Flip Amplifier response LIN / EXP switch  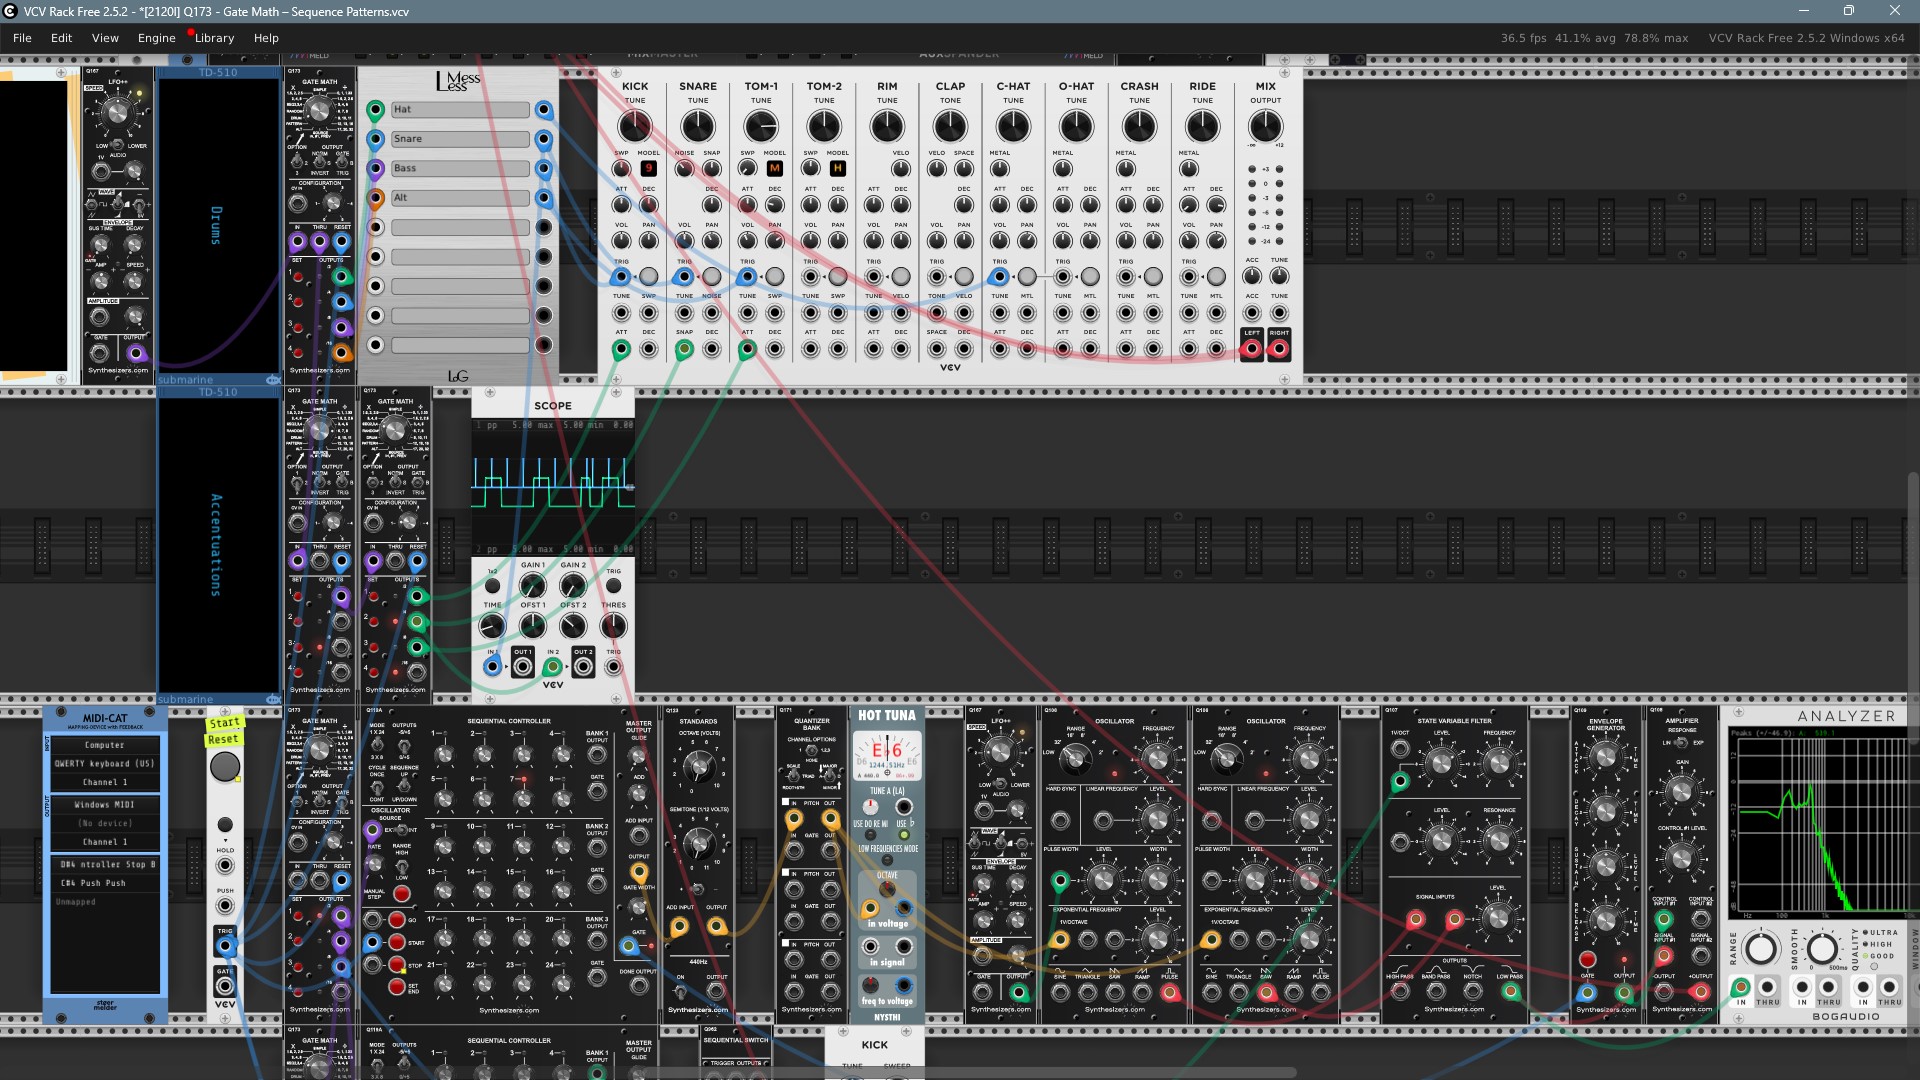tap(1680, 742)
